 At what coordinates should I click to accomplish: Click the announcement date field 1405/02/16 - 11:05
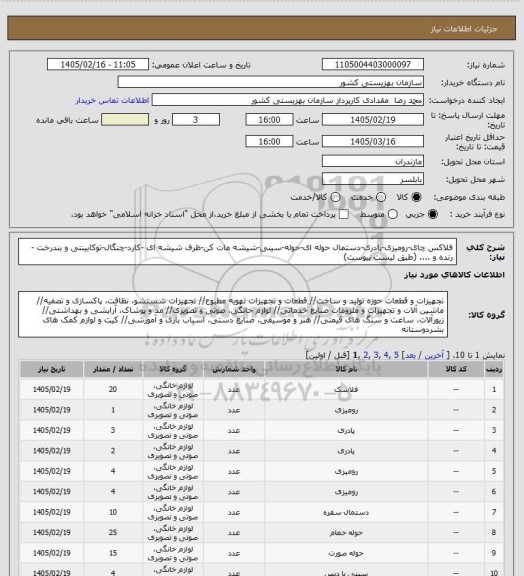(x=98, y=64)
